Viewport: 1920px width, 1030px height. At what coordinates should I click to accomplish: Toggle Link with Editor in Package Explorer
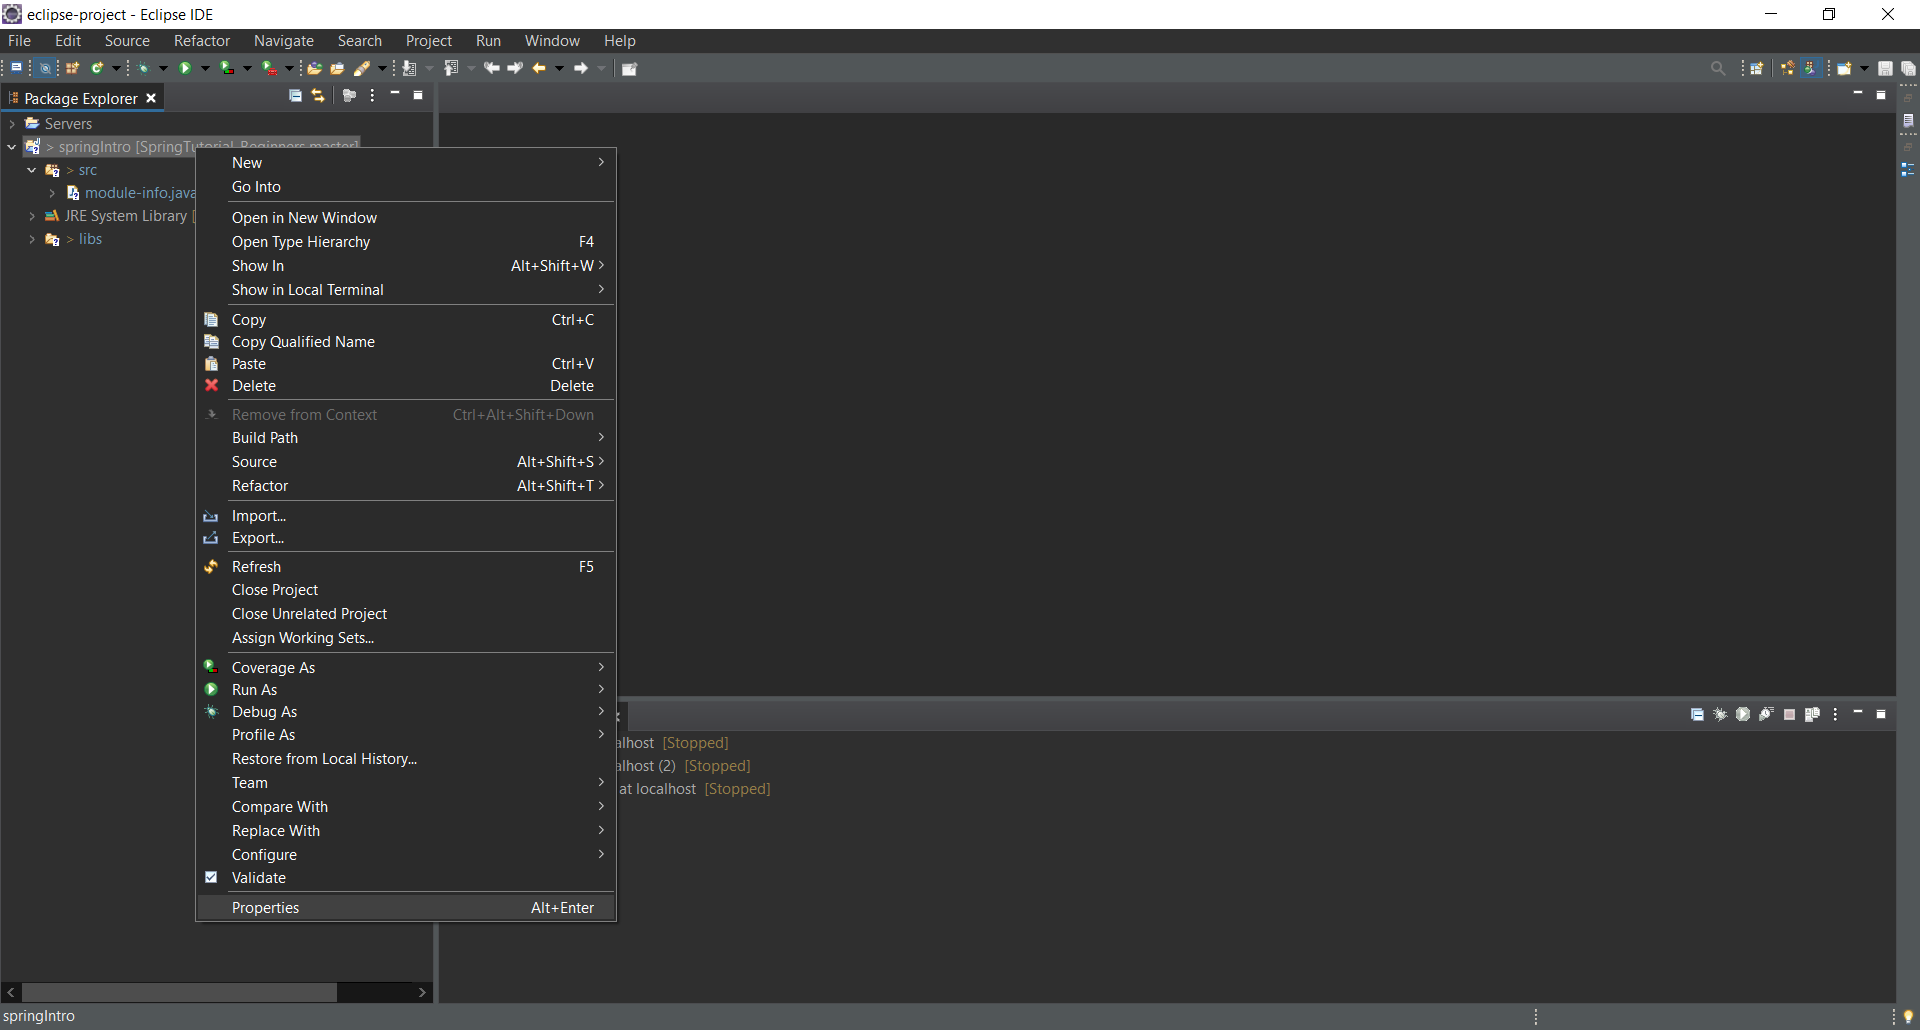point(318,95)
